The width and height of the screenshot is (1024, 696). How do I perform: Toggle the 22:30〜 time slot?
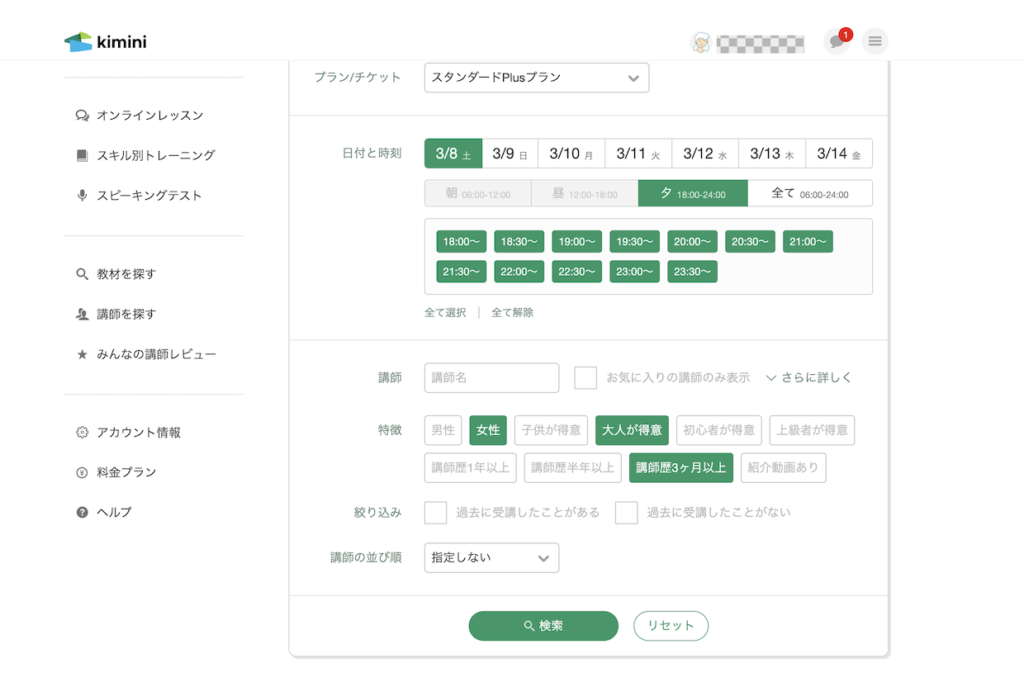click(577, 272)
